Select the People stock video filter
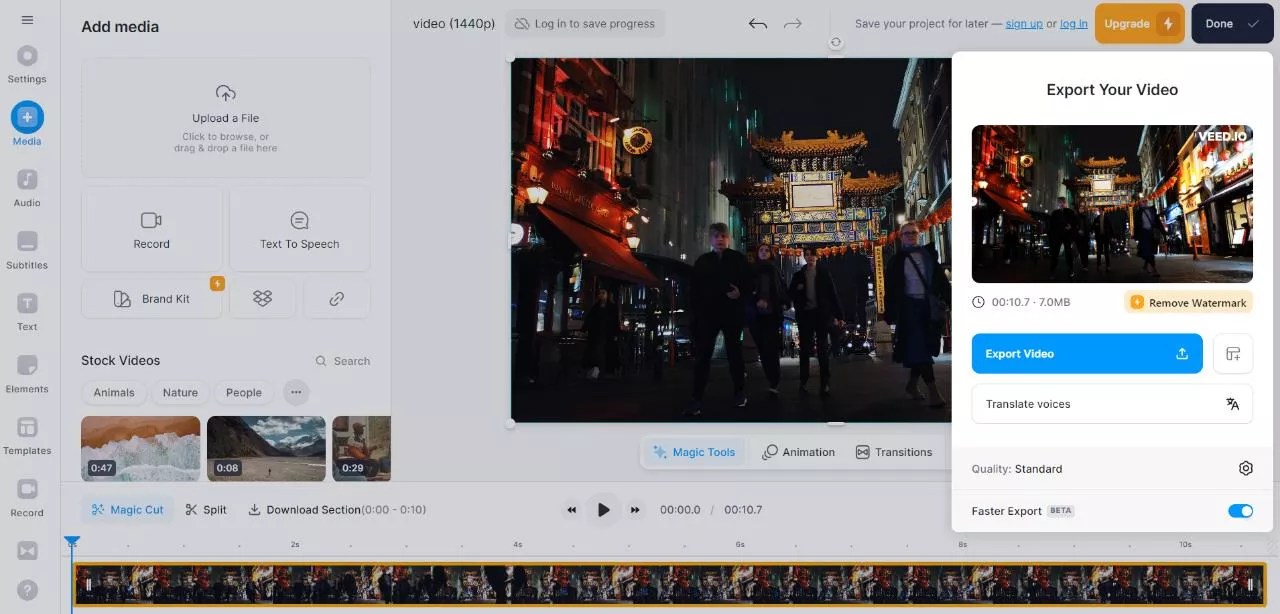The height and width of the screenshot is (614, 1280). click(x=243, y=392)
